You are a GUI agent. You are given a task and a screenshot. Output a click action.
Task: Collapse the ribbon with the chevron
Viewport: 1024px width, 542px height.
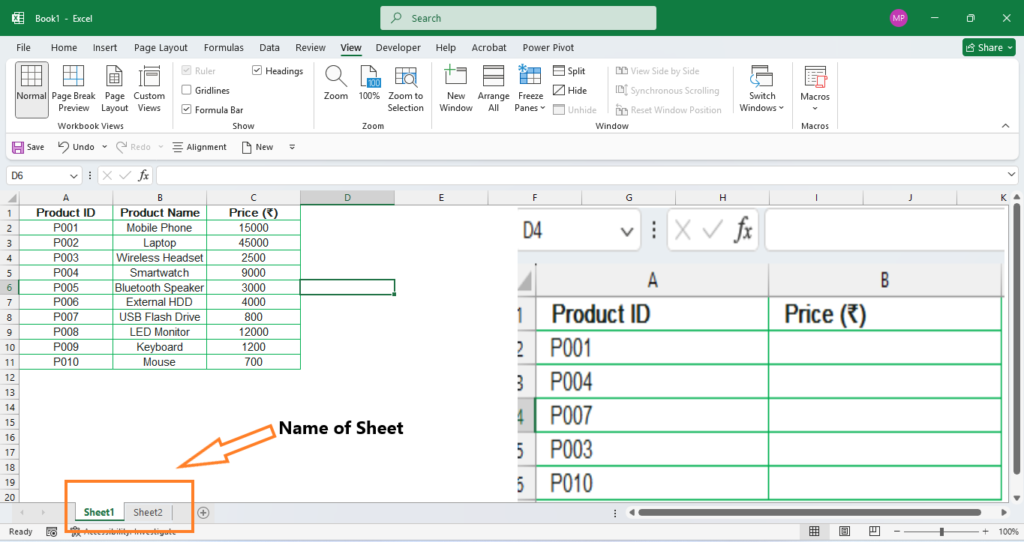click(x=1006, y=126)
